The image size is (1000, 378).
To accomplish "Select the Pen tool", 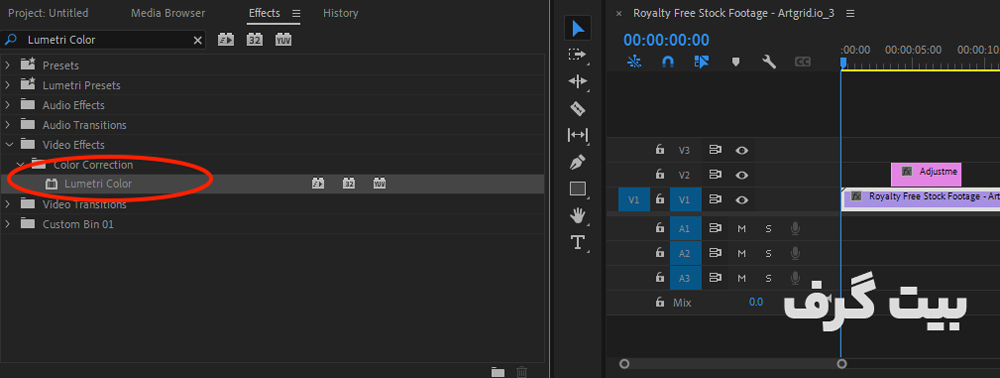I will pyautogui.click(x=577, y=162).
